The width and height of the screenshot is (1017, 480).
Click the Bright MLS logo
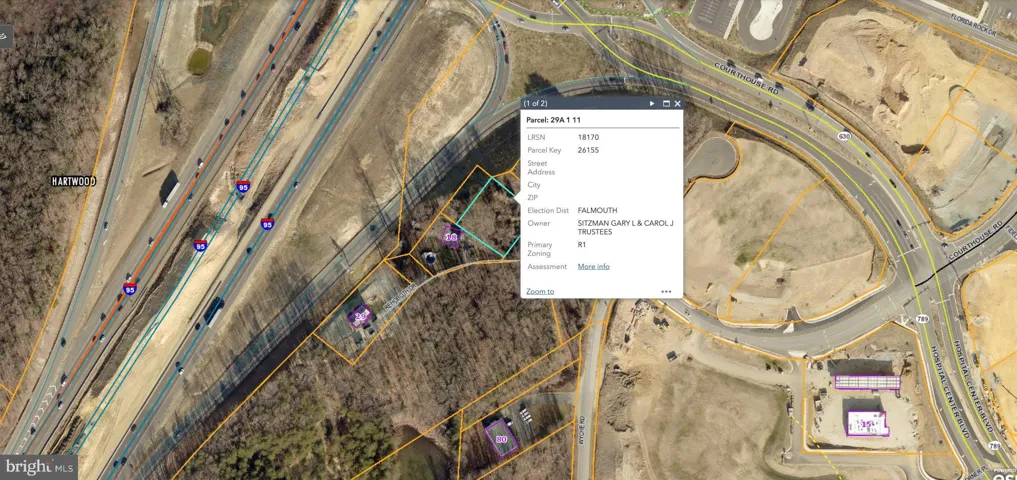[38, 467]
